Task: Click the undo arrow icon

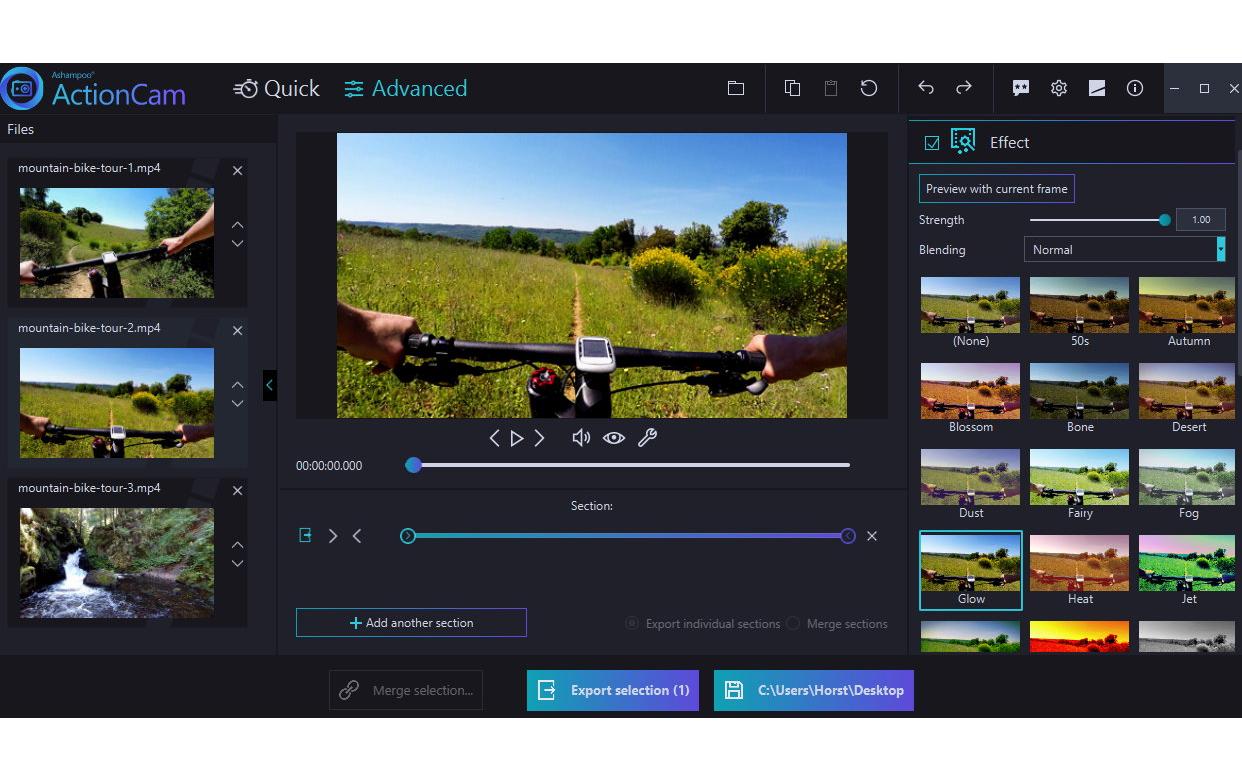Action: coord(926,88)
